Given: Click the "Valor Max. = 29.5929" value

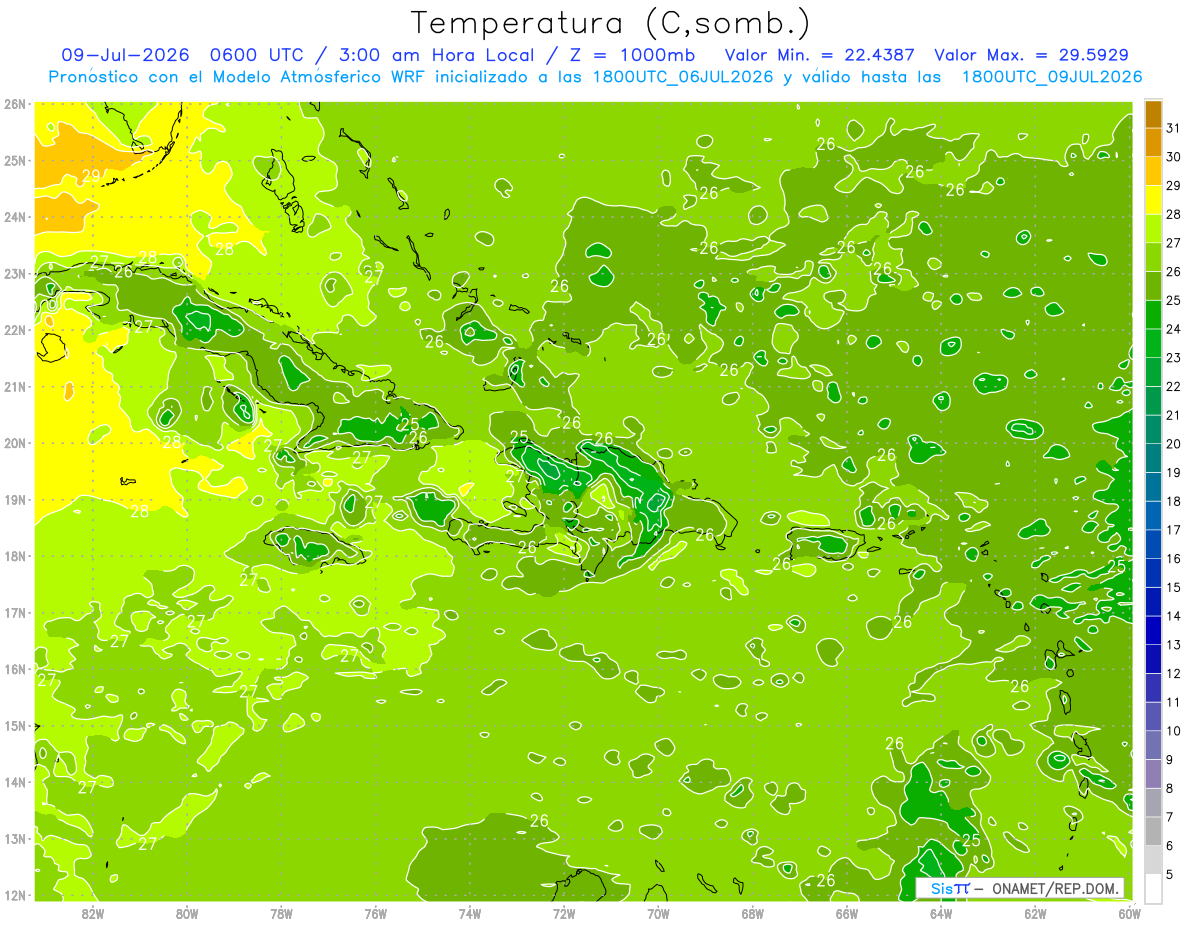Looking at the screenshot, I should (x=1032, y=55).
